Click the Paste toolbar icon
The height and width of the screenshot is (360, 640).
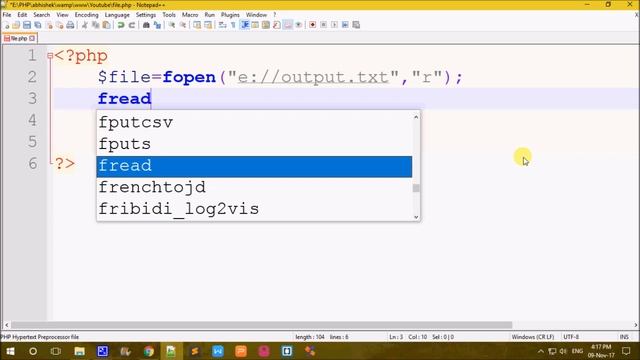tap(106, 25)
